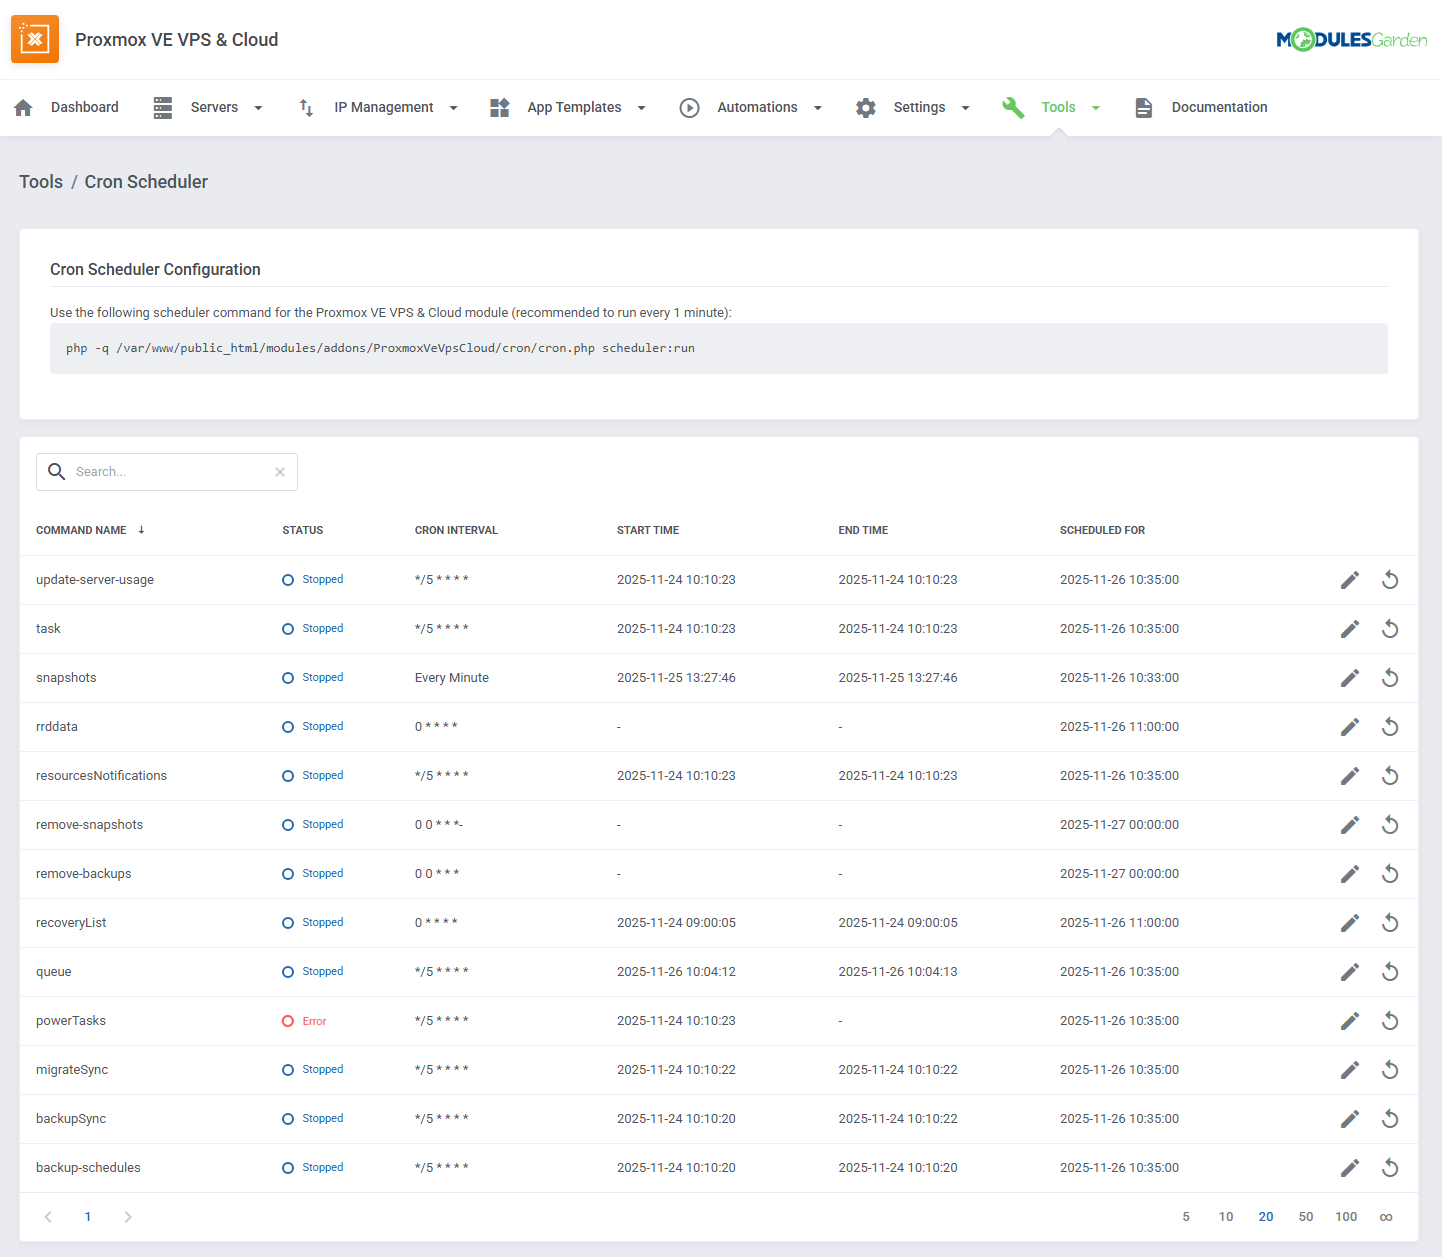1442x1257 pixels.
Task: Show 5 entries per page
Action: (x=1186, y=1217)
